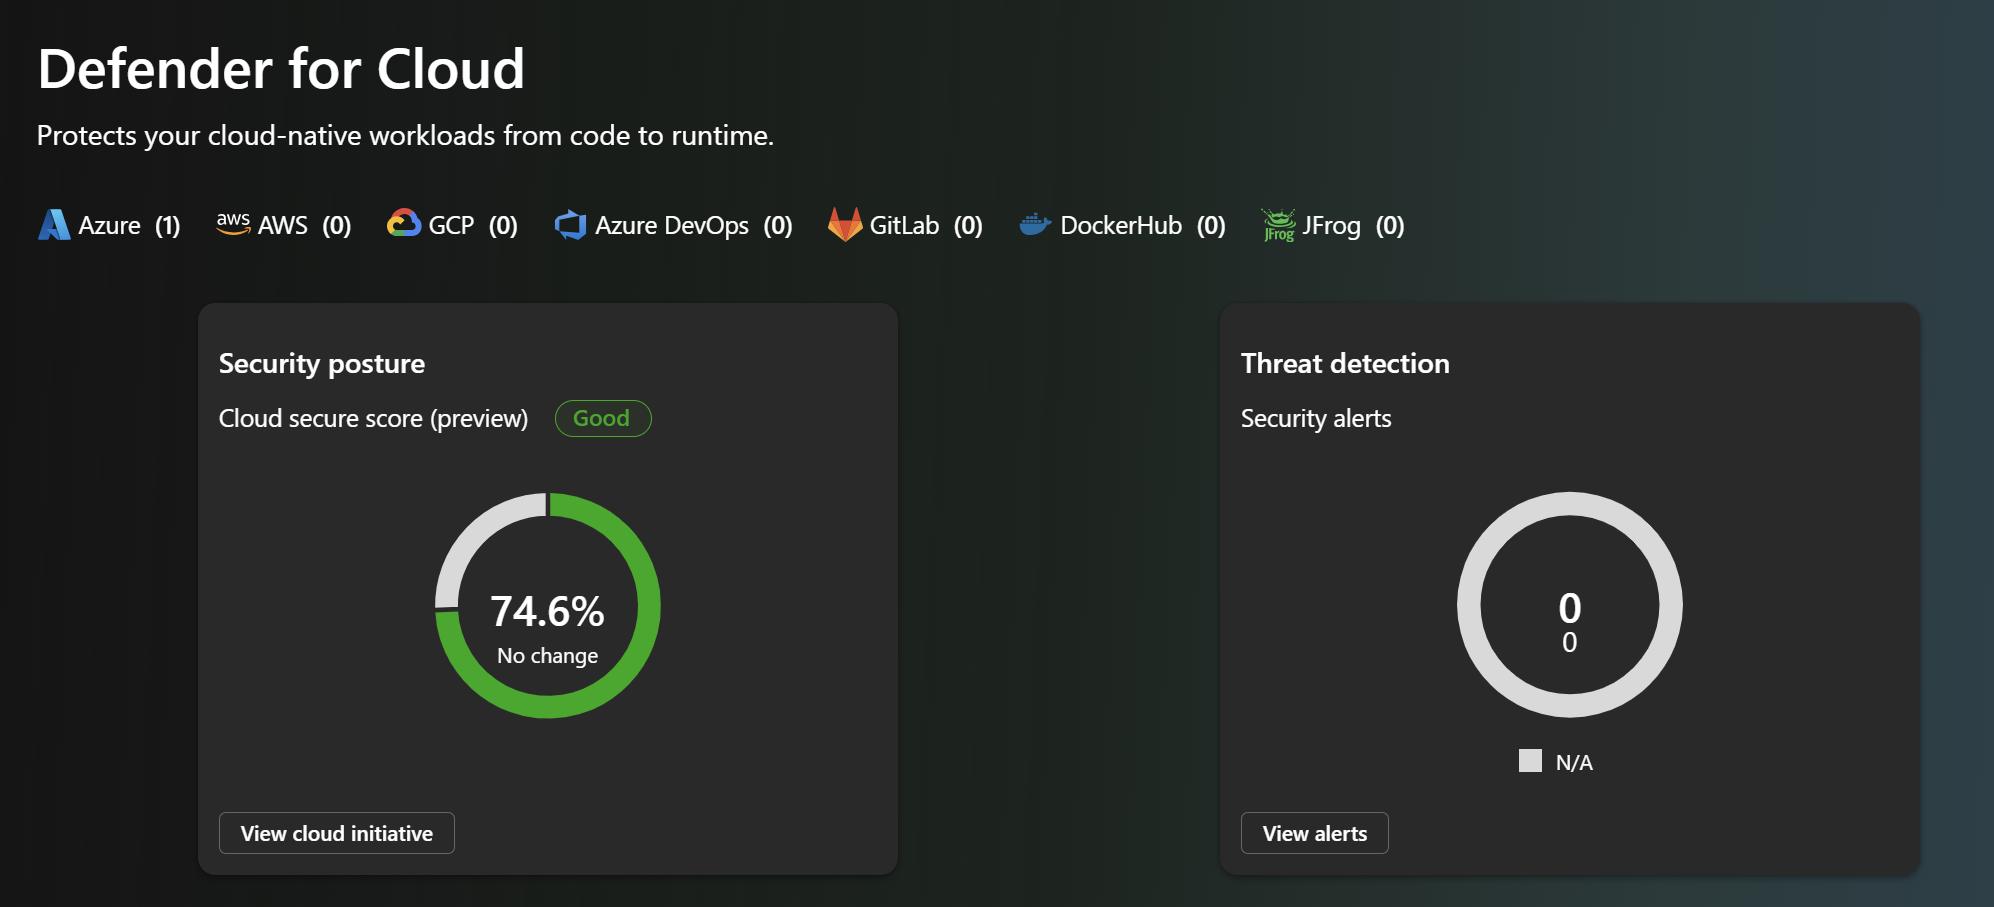Click the Azure connector count (1)
The image size is (1994, 907).
point(166,225)
